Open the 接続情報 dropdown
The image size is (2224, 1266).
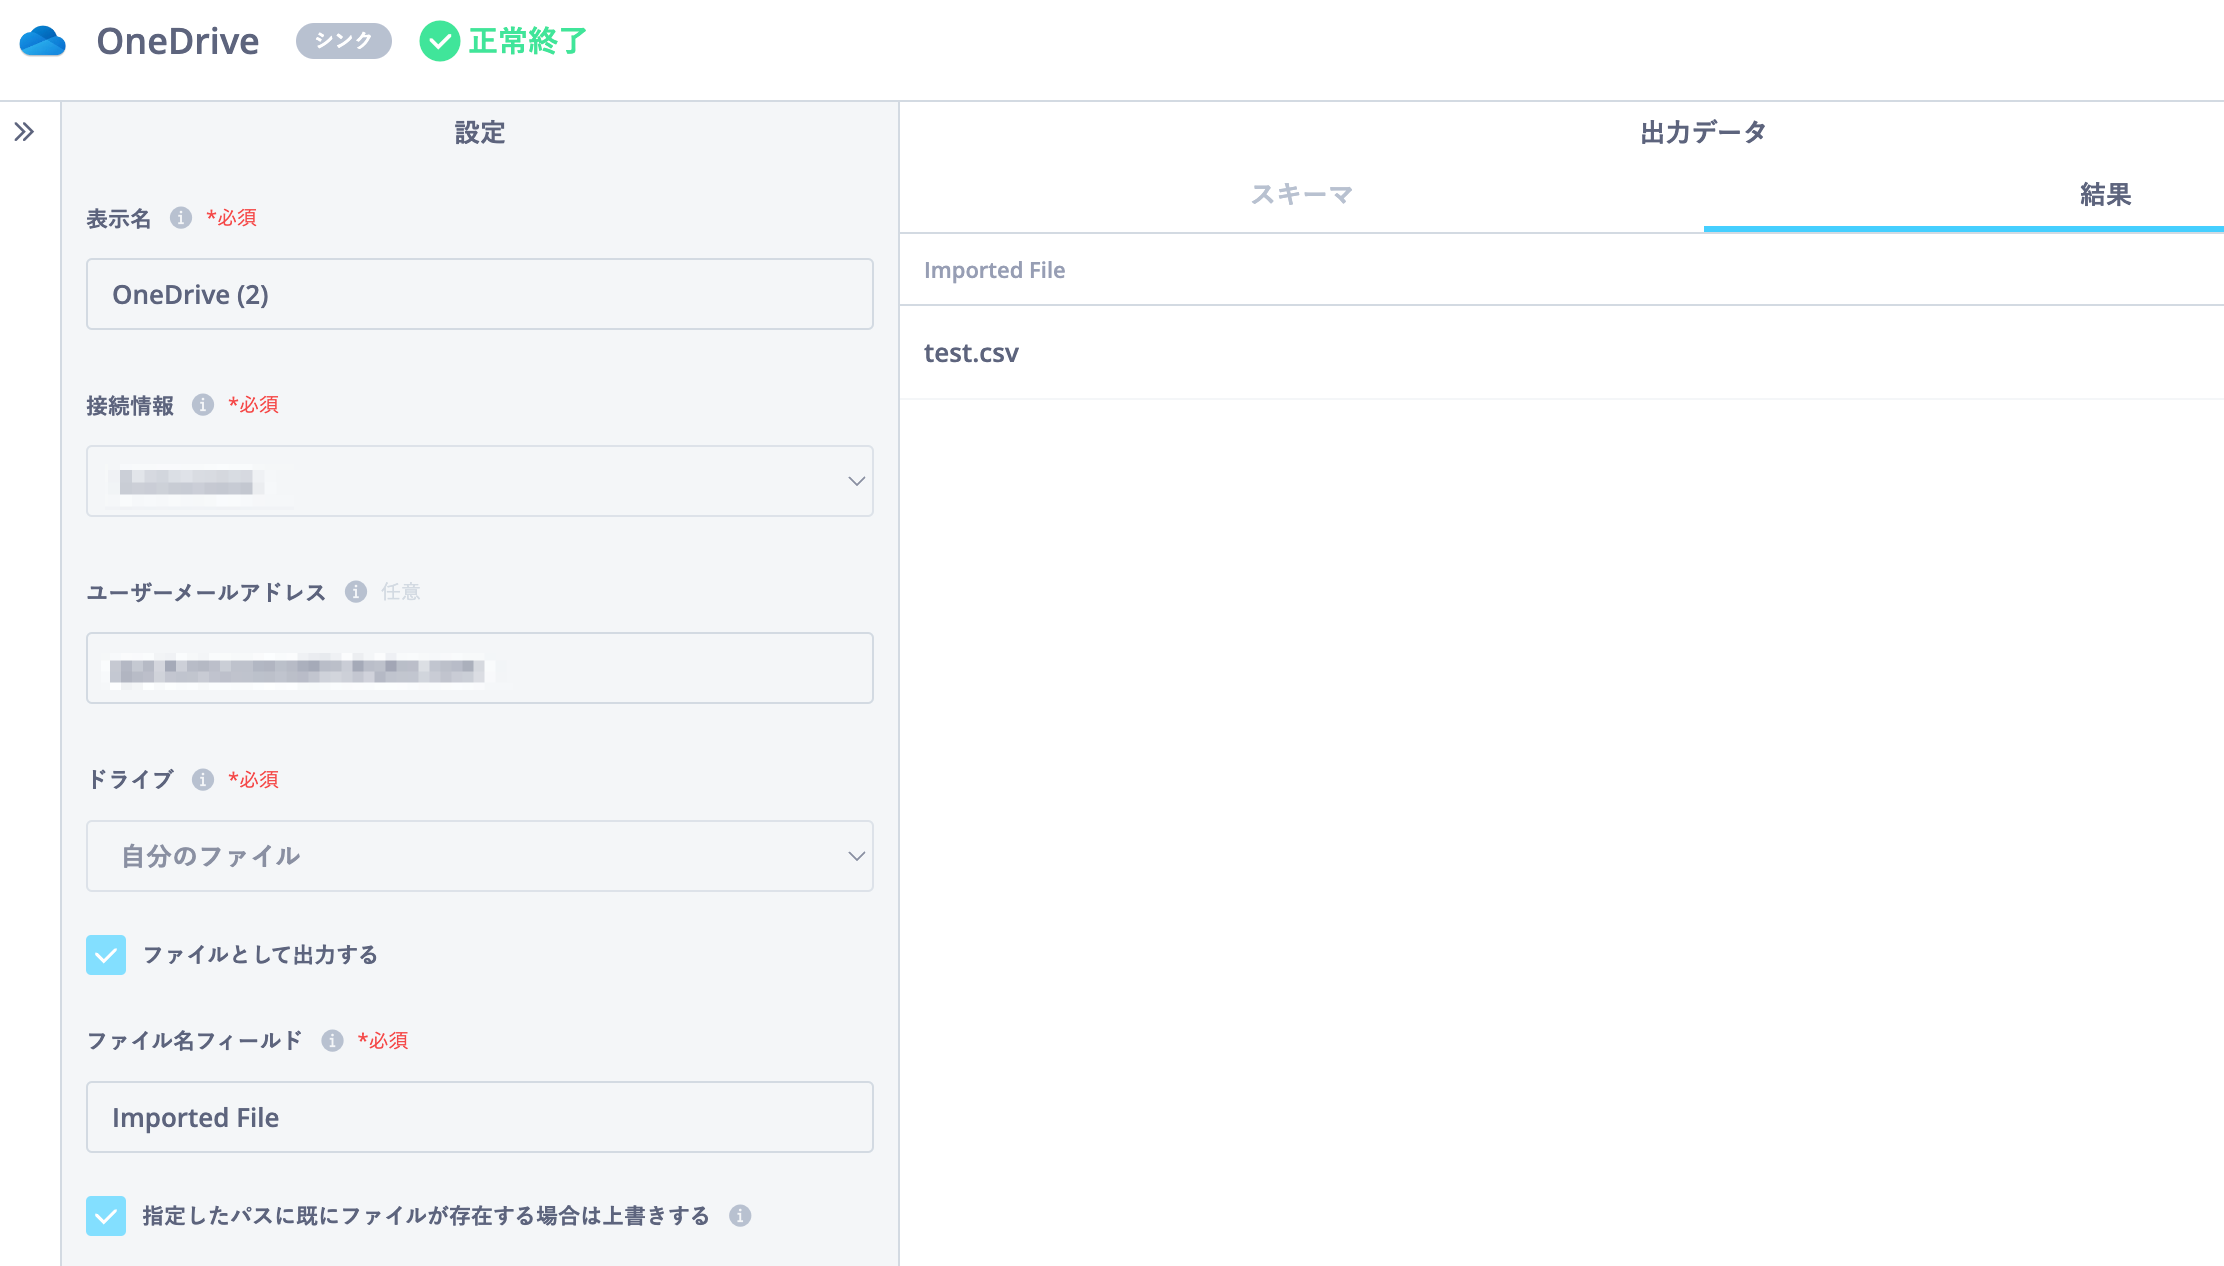480,481
